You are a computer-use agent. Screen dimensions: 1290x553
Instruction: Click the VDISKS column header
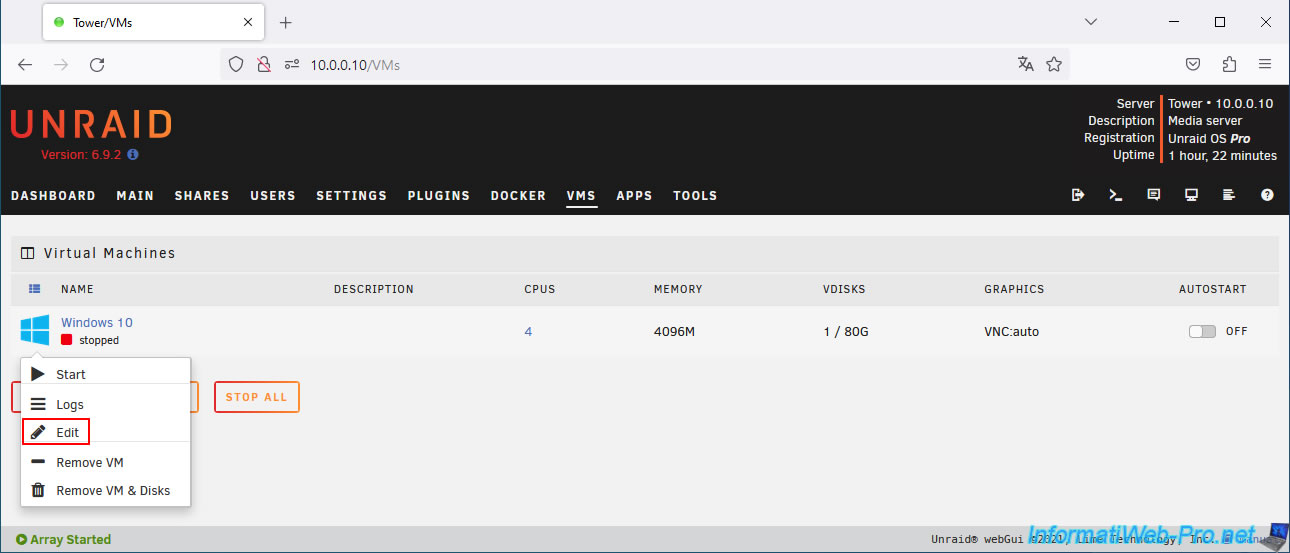[844, 289]
